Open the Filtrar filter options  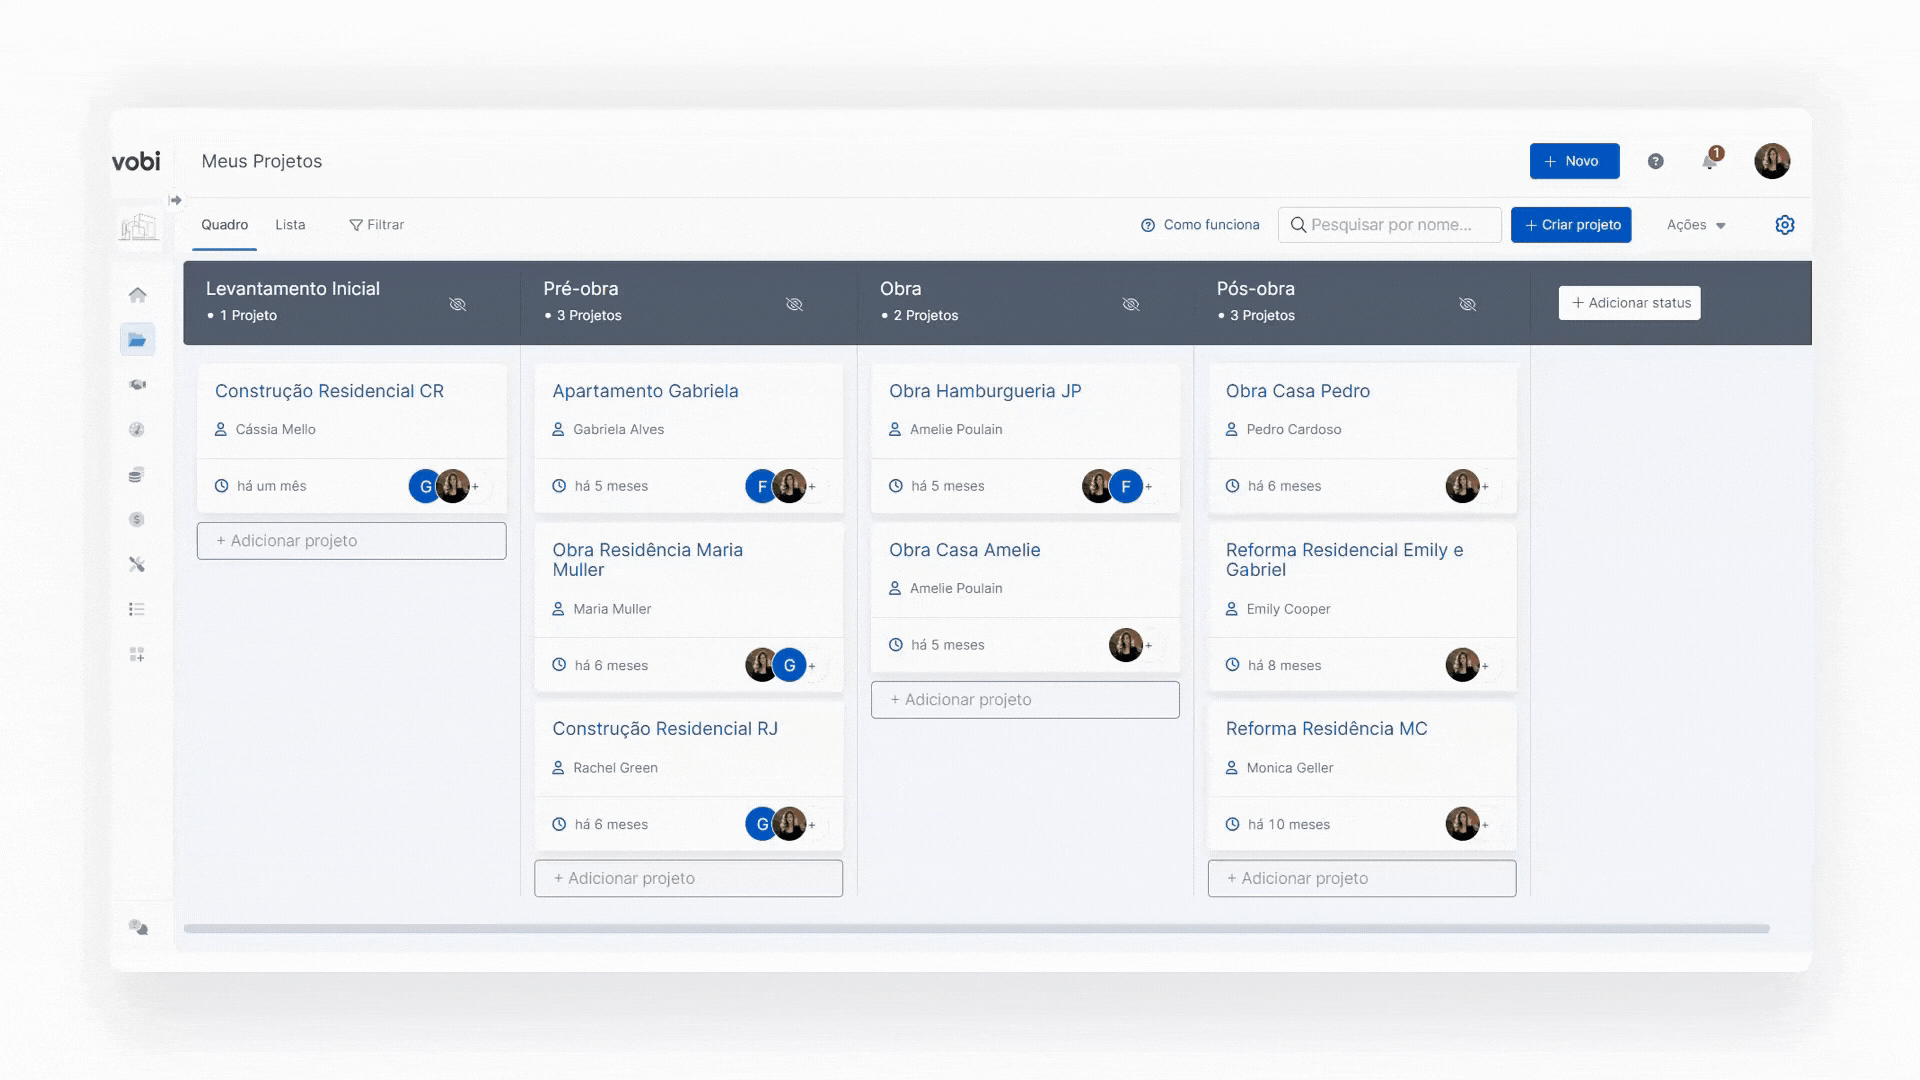coord(376,225)
